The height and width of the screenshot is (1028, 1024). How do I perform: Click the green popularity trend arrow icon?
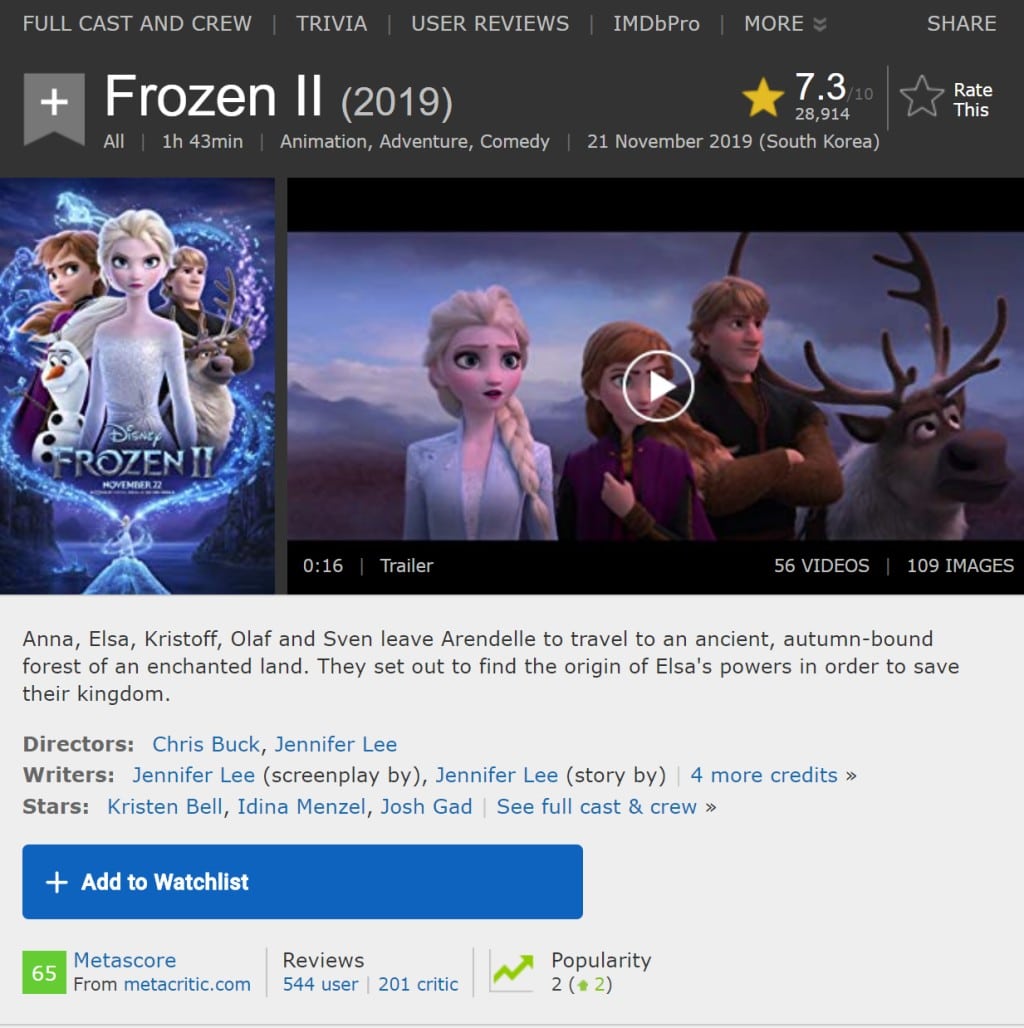513,970
